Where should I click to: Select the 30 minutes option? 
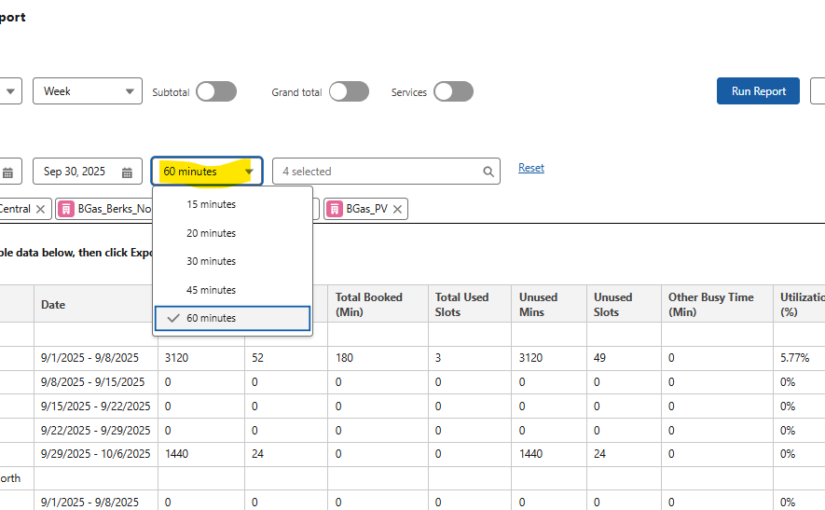coord(211,261)
